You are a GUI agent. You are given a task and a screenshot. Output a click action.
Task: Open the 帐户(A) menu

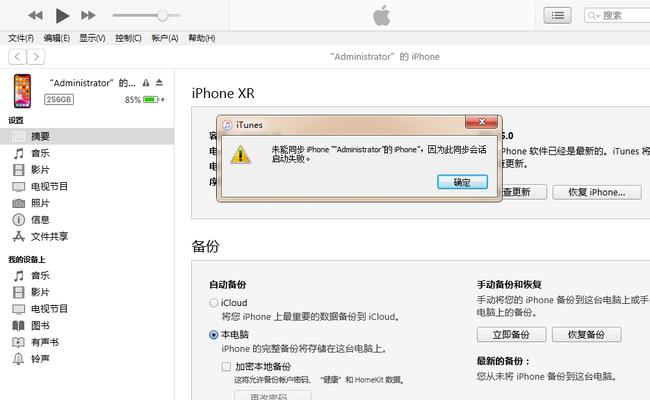(x=165, y=38)
